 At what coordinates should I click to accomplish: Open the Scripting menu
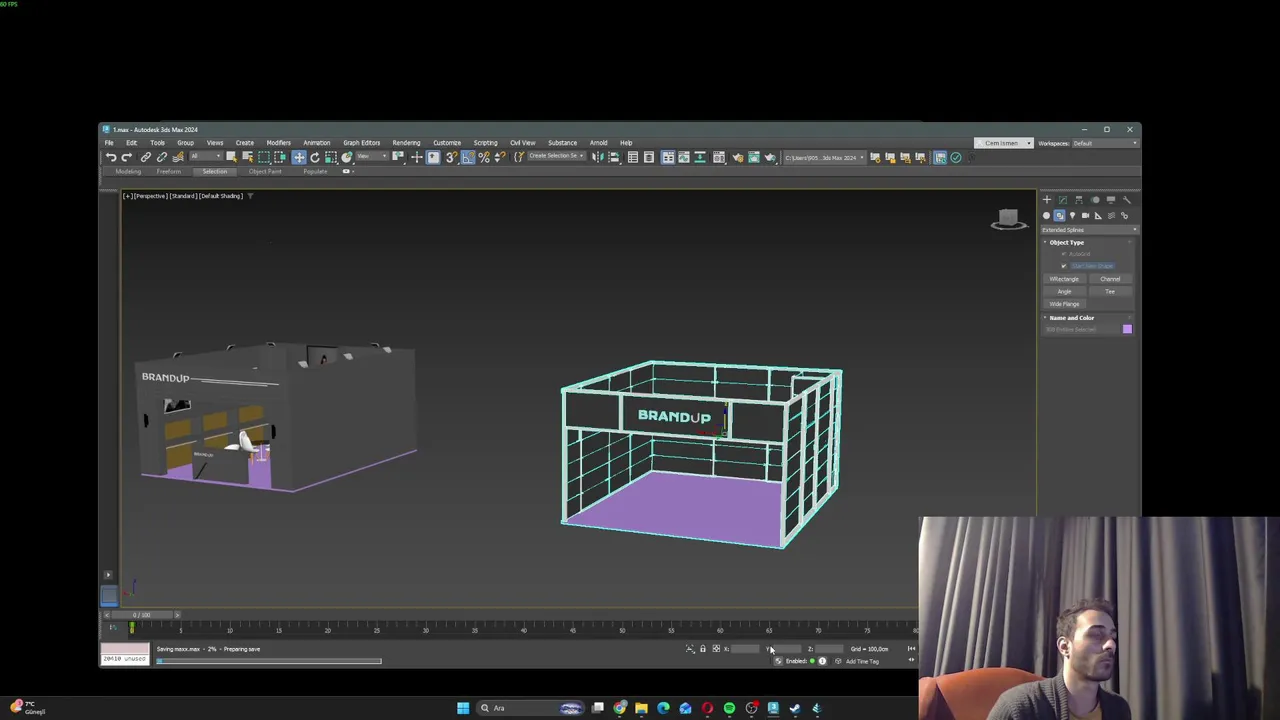tap(485, 143)
